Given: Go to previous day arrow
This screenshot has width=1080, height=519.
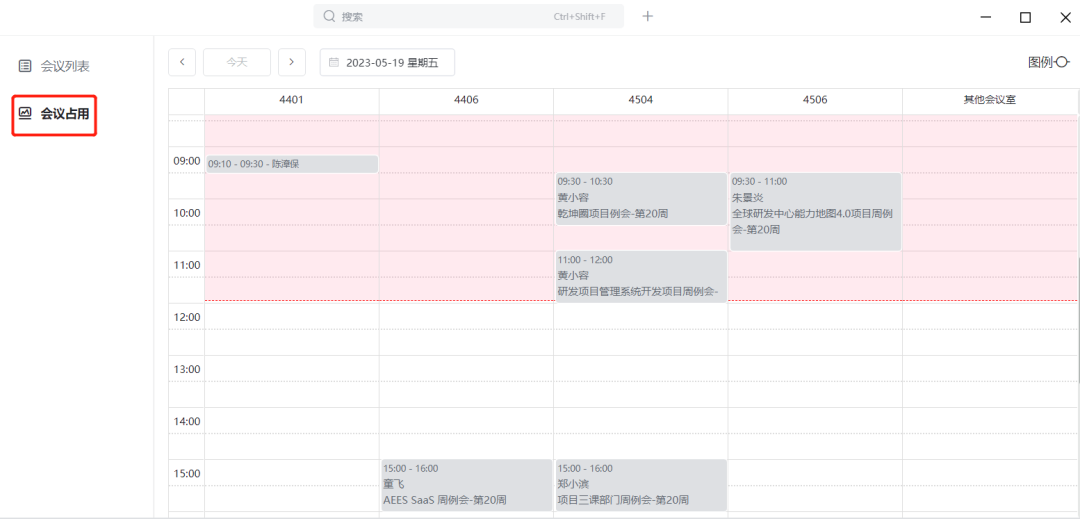Looking at the screenshot, I should click(x=182, y=62).
